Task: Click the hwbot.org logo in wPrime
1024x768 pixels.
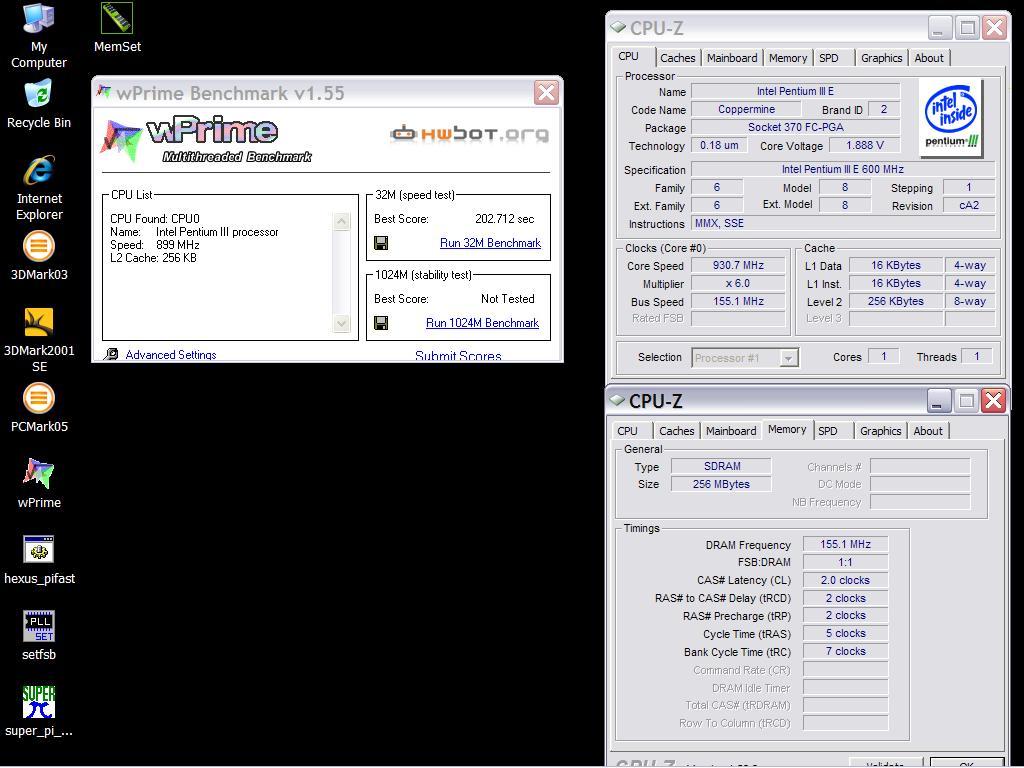Action: tap(469, 133)
